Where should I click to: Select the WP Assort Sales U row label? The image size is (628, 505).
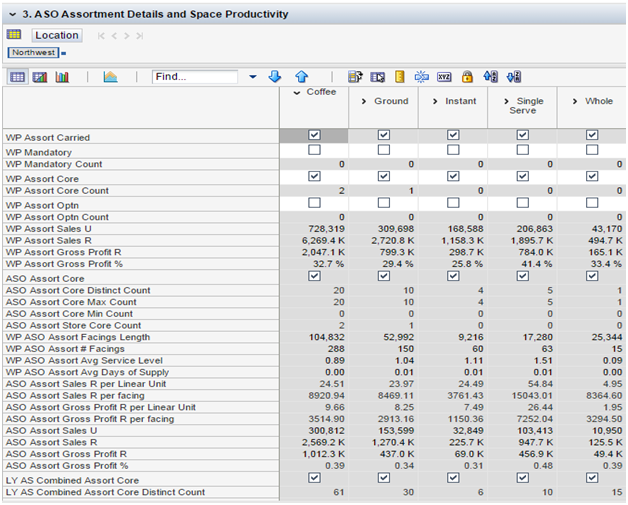[48, 229]
